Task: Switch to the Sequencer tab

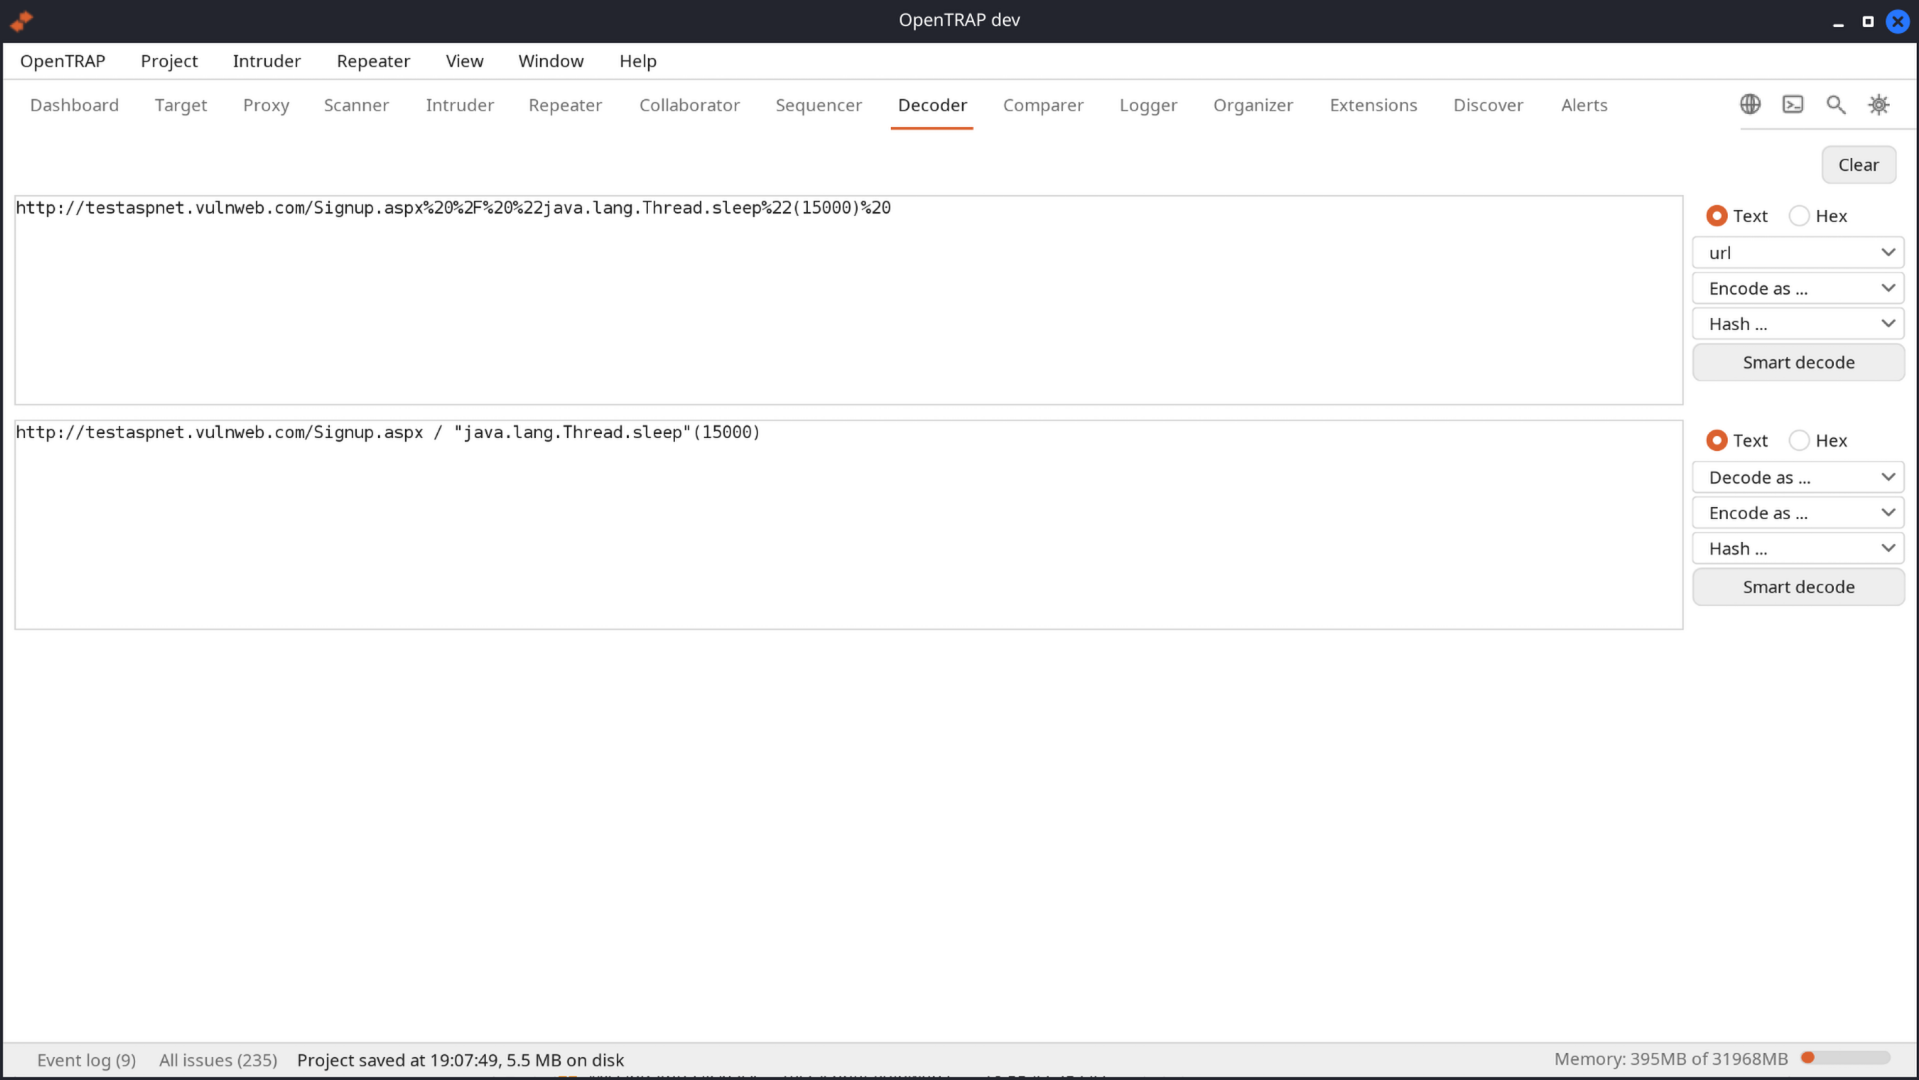Action: [818, 105]
